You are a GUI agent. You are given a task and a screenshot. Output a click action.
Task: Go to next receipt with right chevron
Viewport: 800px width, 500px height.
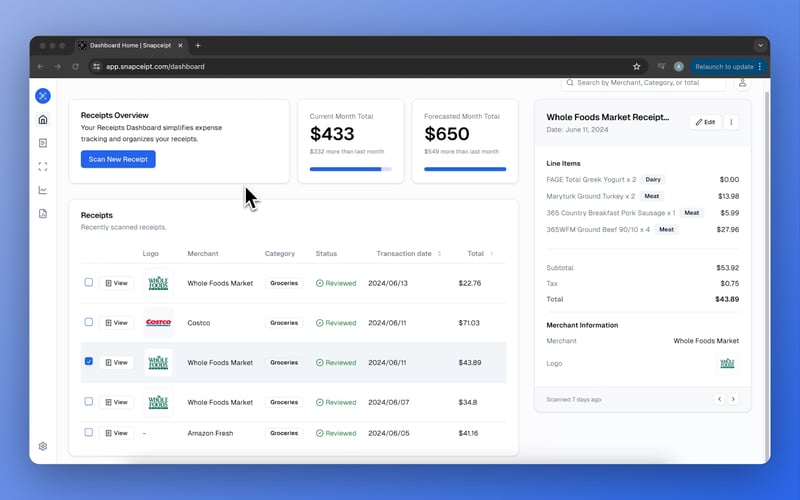(733, 399)
